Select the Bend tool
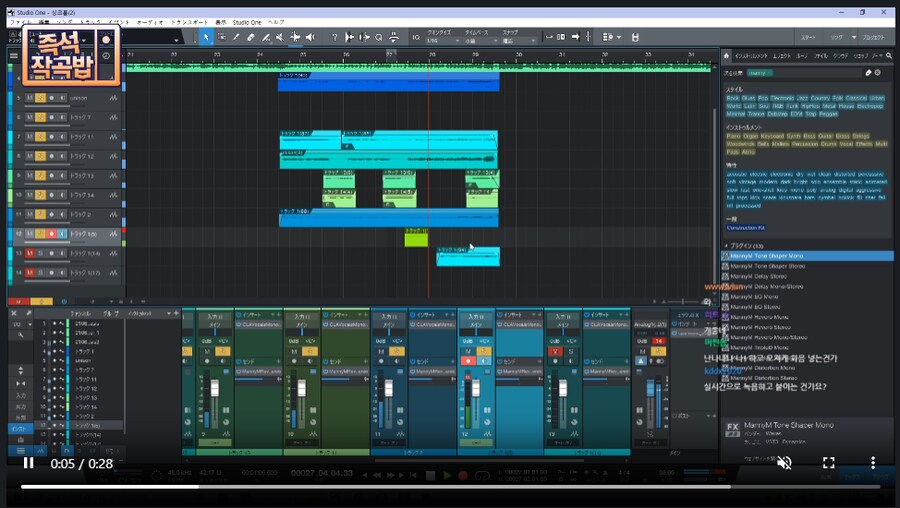 [x=295, y=37]
